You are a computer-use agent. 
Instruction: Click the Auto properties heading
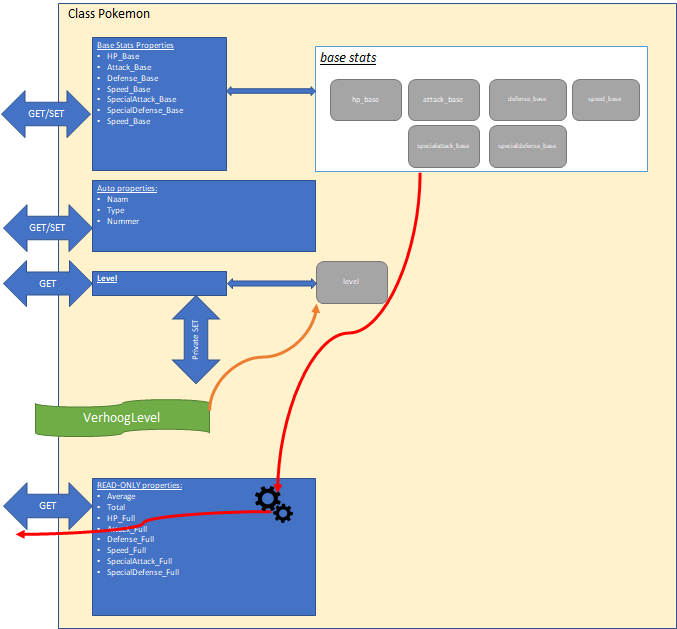point(126,188)
